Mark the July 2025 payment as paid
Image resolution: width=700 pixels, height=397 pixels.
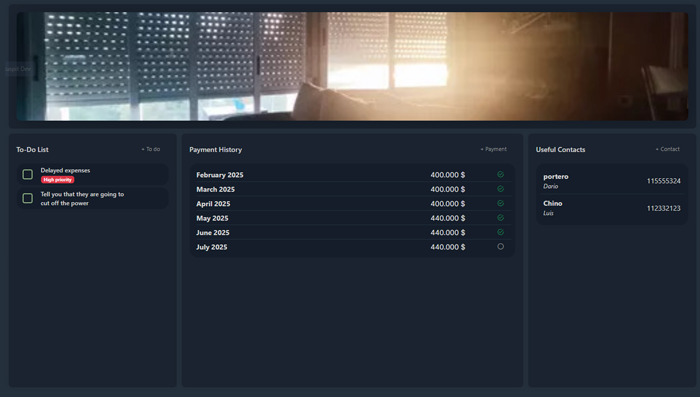[500, 247]
